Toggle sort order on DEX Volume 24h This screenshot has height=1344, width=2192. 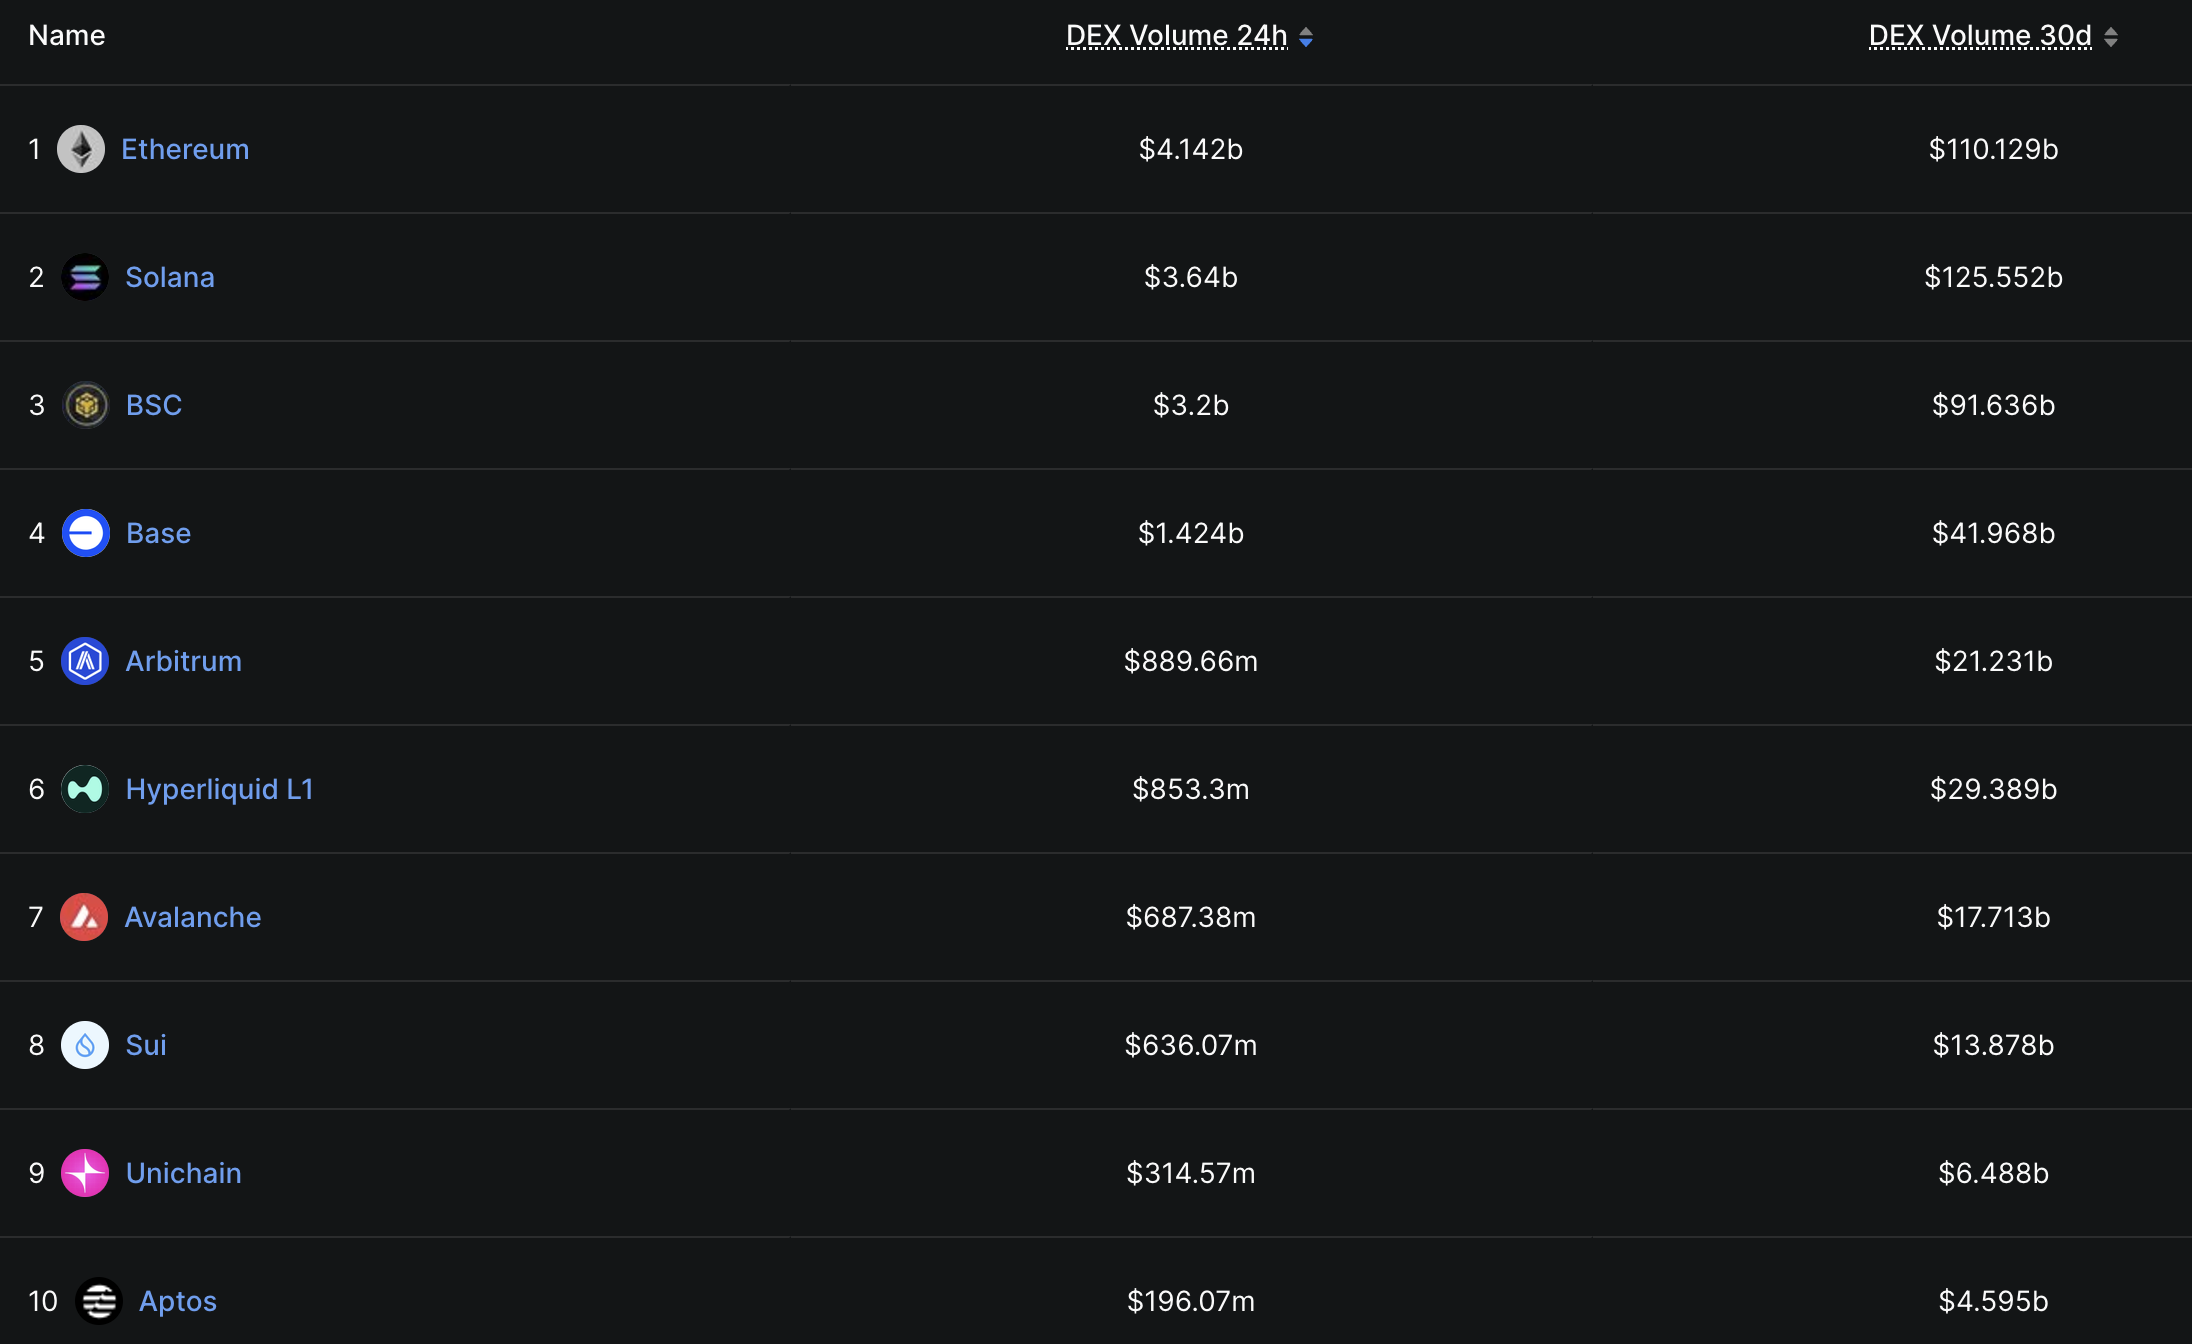(x=1307, y=37)
